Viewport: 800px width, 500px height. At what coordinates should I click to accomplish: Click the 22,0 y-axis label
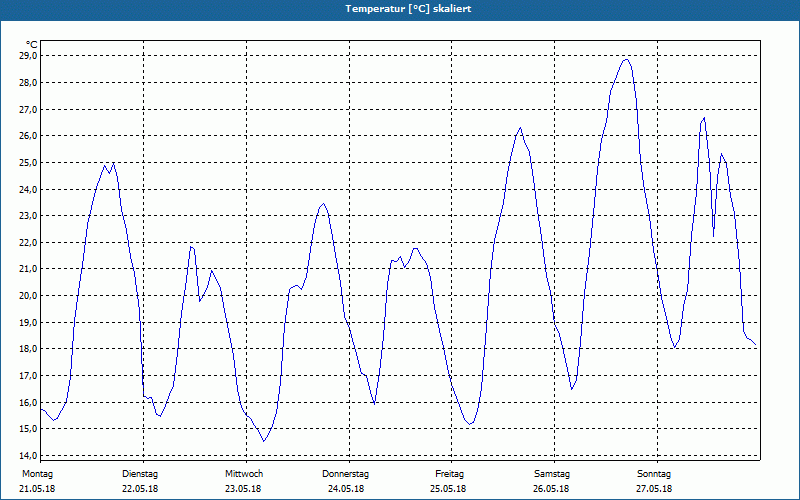click(28, 242)
